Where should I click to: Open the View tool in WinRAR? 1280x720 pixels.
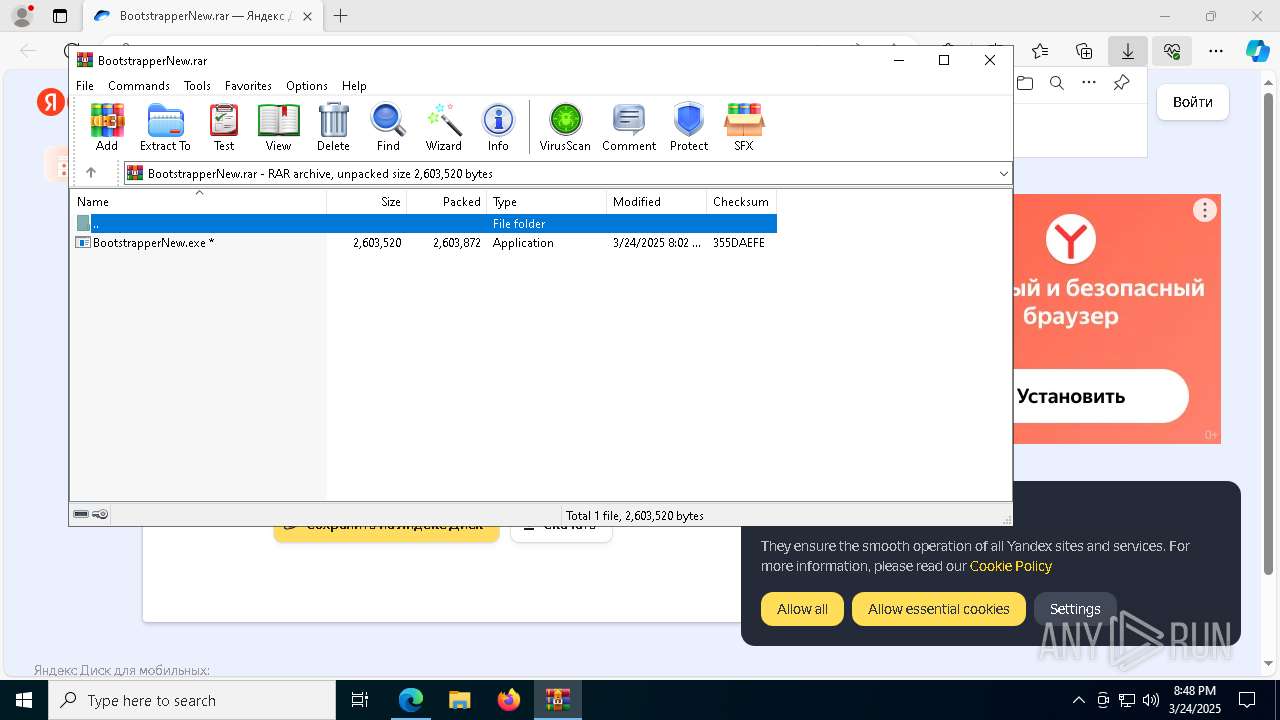point(278,127)
